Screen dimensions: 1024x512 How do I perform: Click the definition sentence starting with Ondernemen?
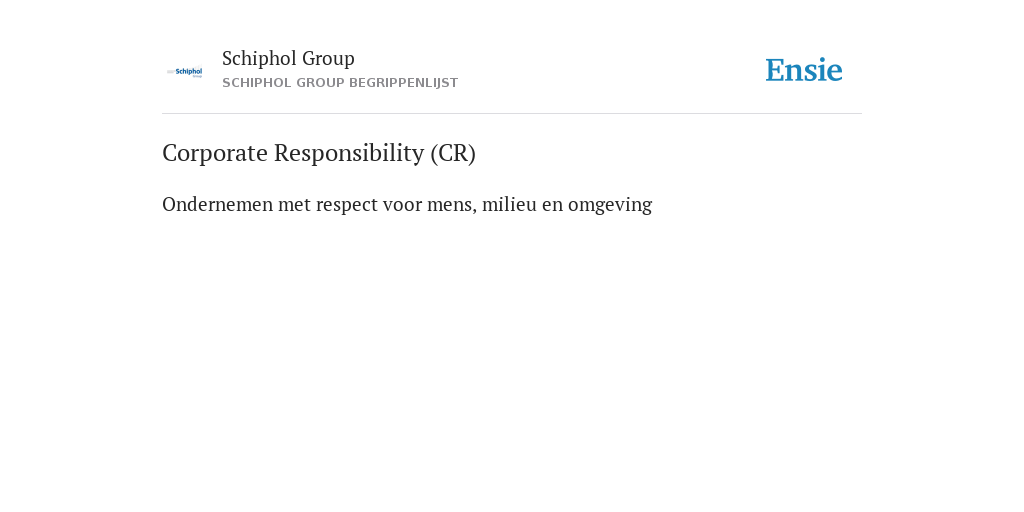click(x=407, y=204)
